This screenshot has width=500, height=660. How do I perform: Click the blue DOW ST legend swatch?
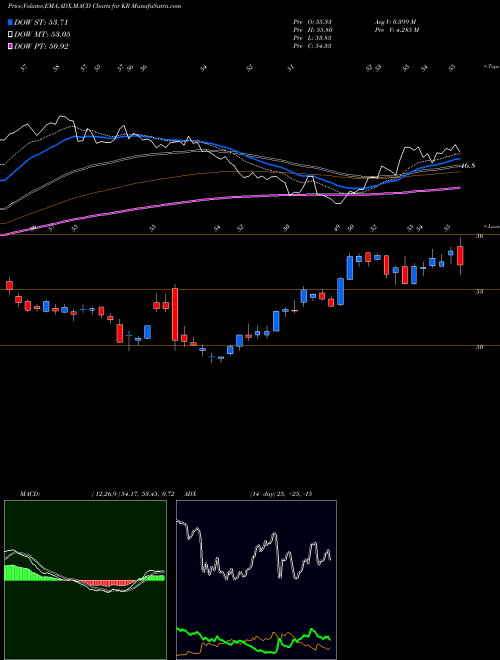point(11,22)
